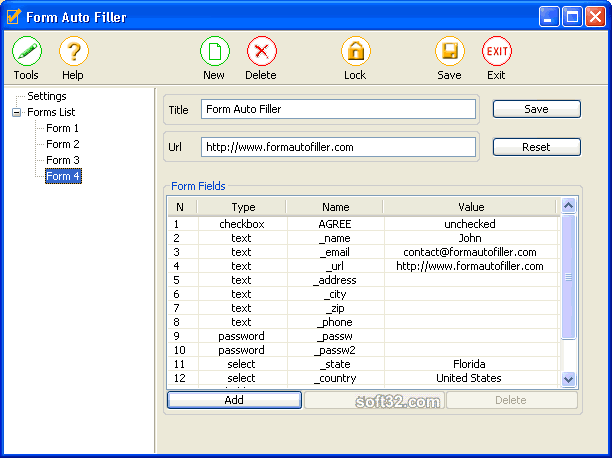Click the scroll up arrow of fields table
The image size is (612, 458).
569,205
